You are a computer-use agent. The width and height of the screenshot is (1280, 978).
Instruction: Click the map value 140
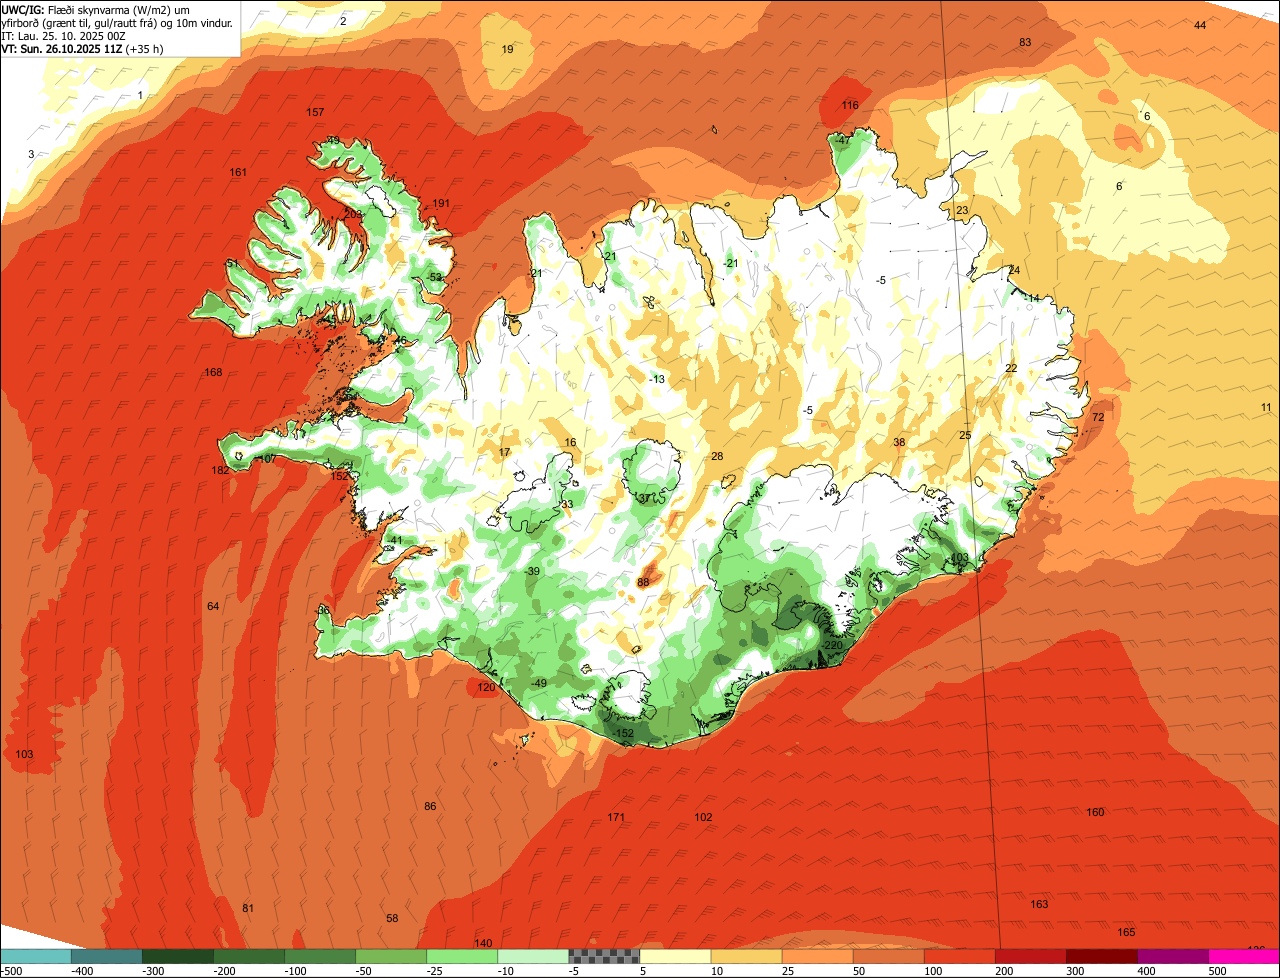pyautogui.click(x=483, y=943)
